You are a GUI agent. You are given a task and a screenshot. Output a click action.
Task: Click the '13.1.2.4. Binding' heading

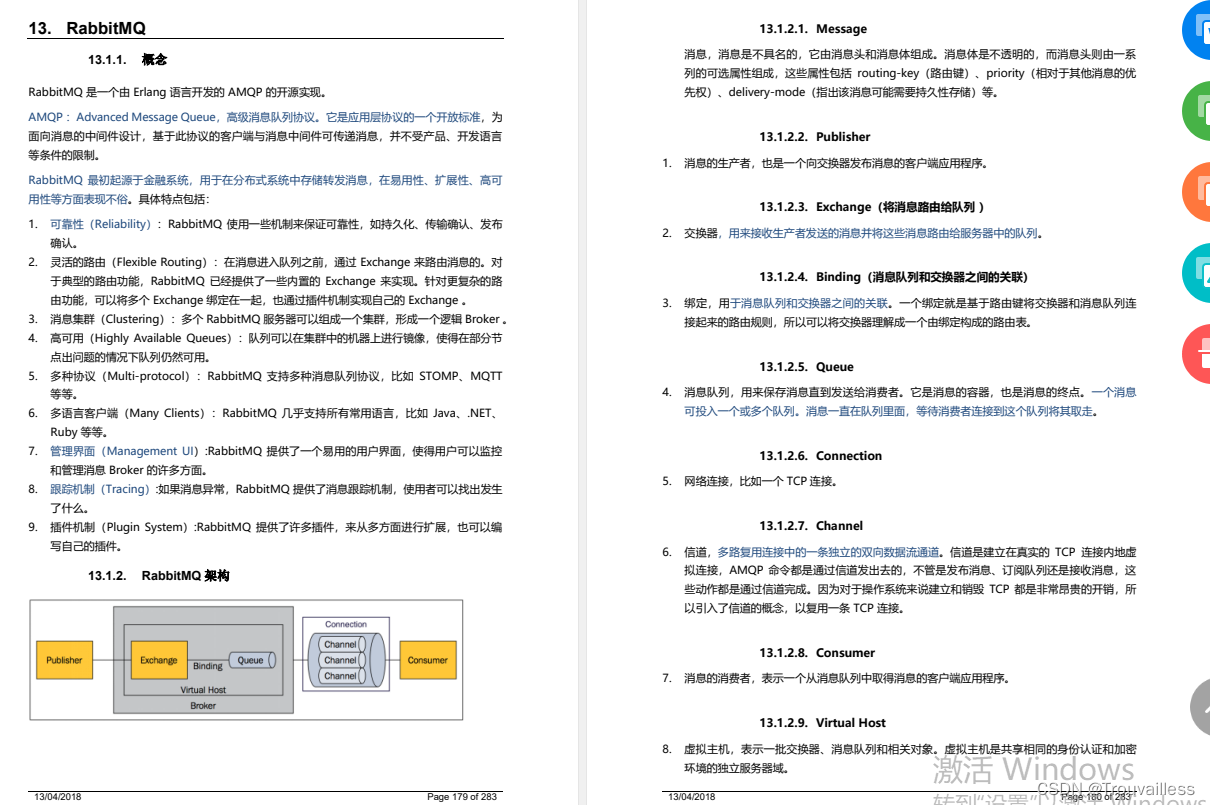pyautogui.click(x=894, y=277)
